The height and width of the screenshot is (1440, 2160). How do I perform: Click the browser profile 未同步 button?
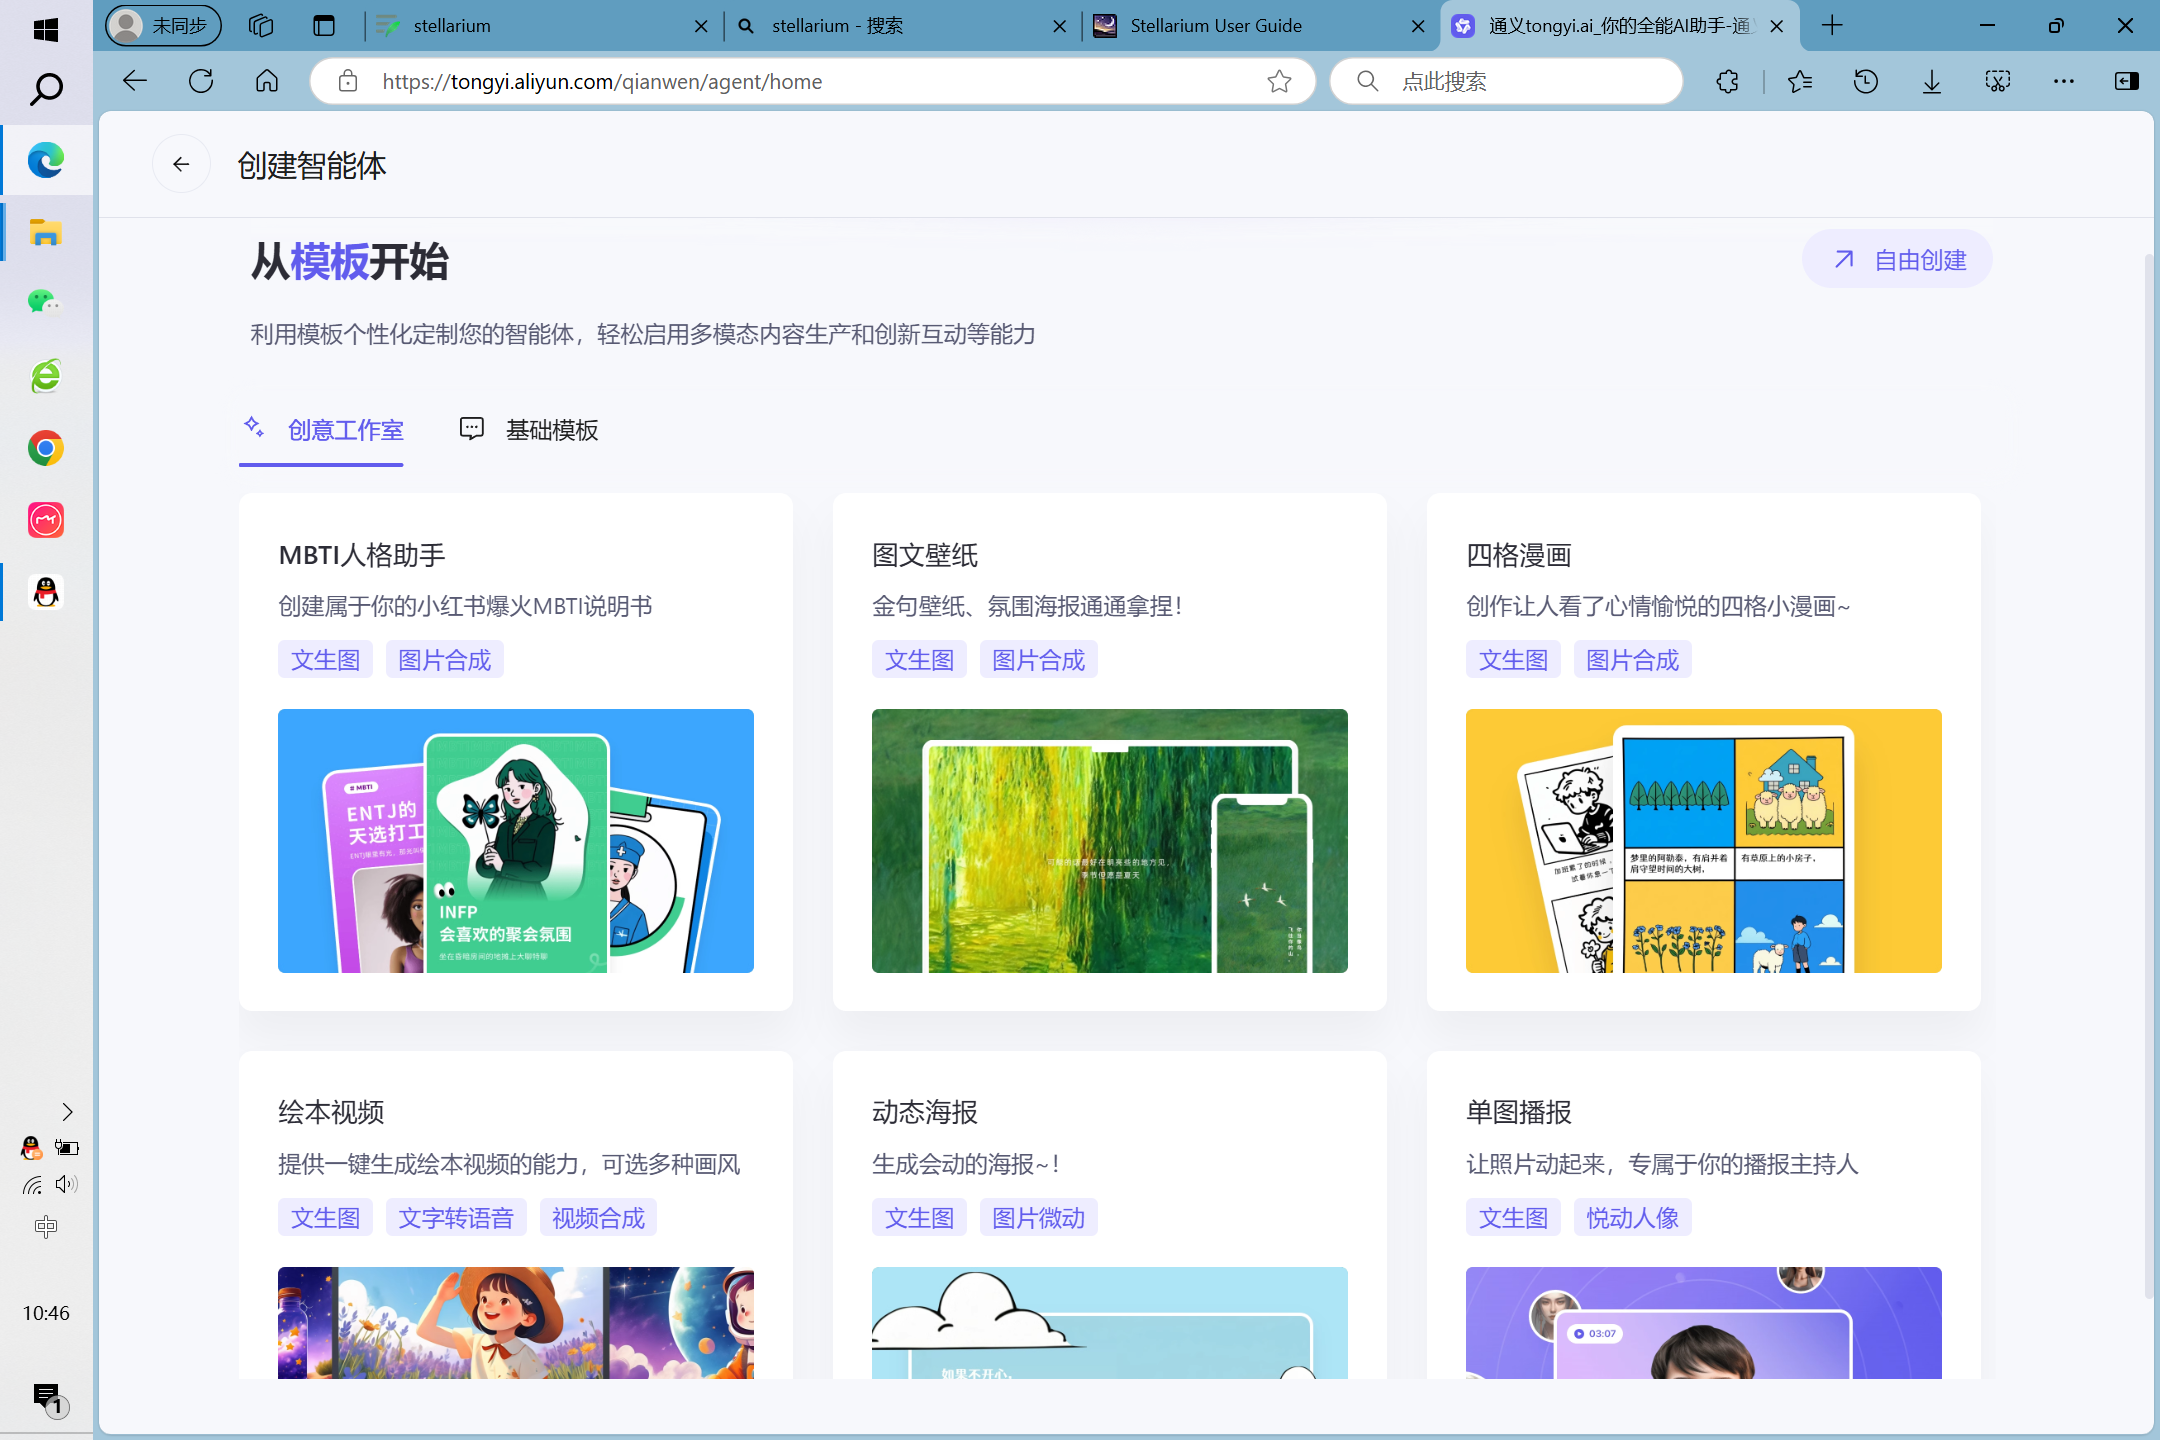[x=163, y=26]
